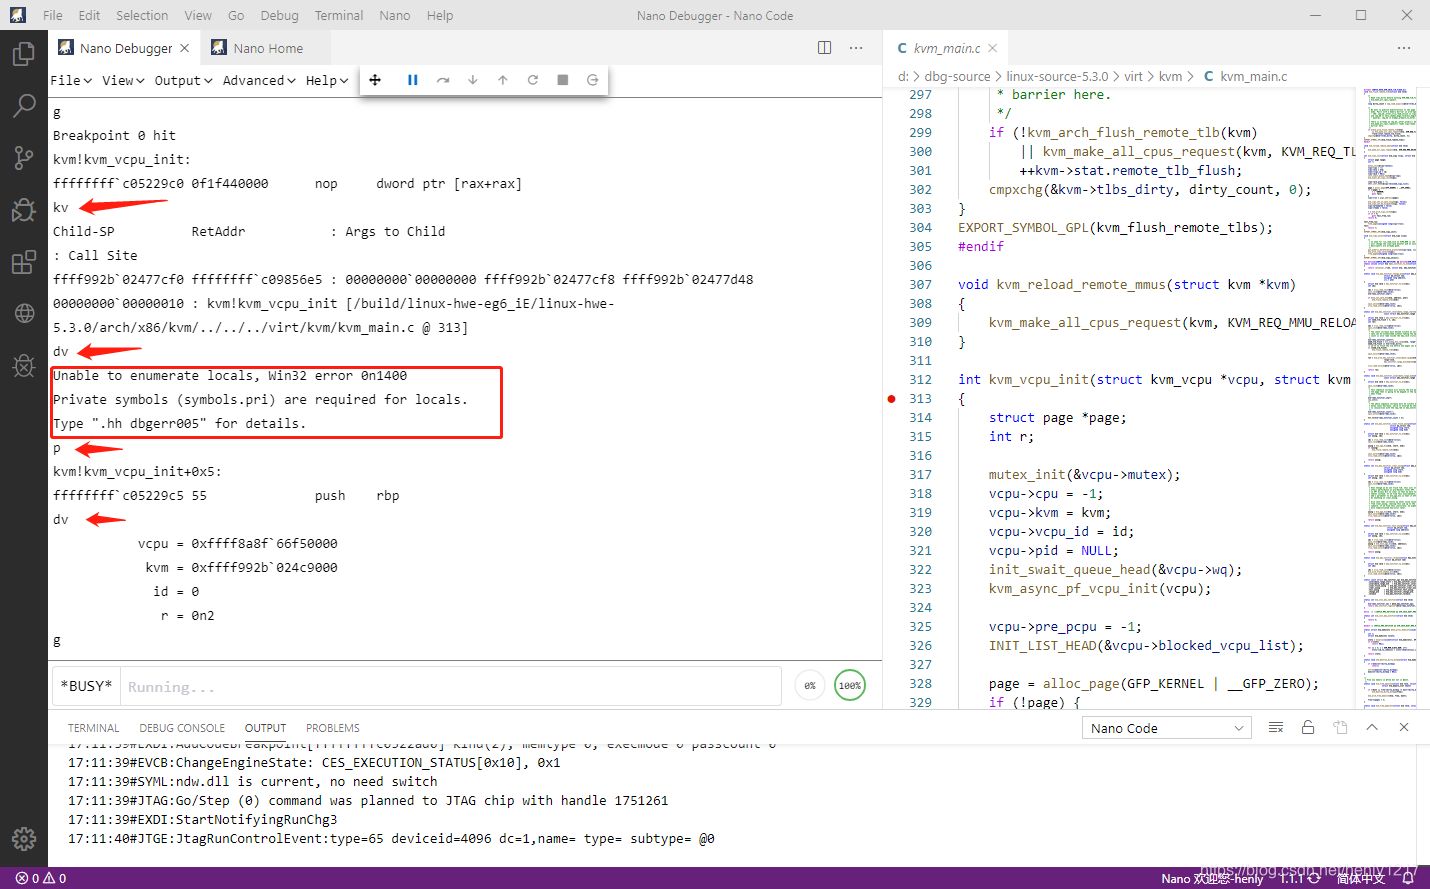Open the debugger Output dropdown menu
The width and height of the screenshot is (1430, 889).
(183, 80)
